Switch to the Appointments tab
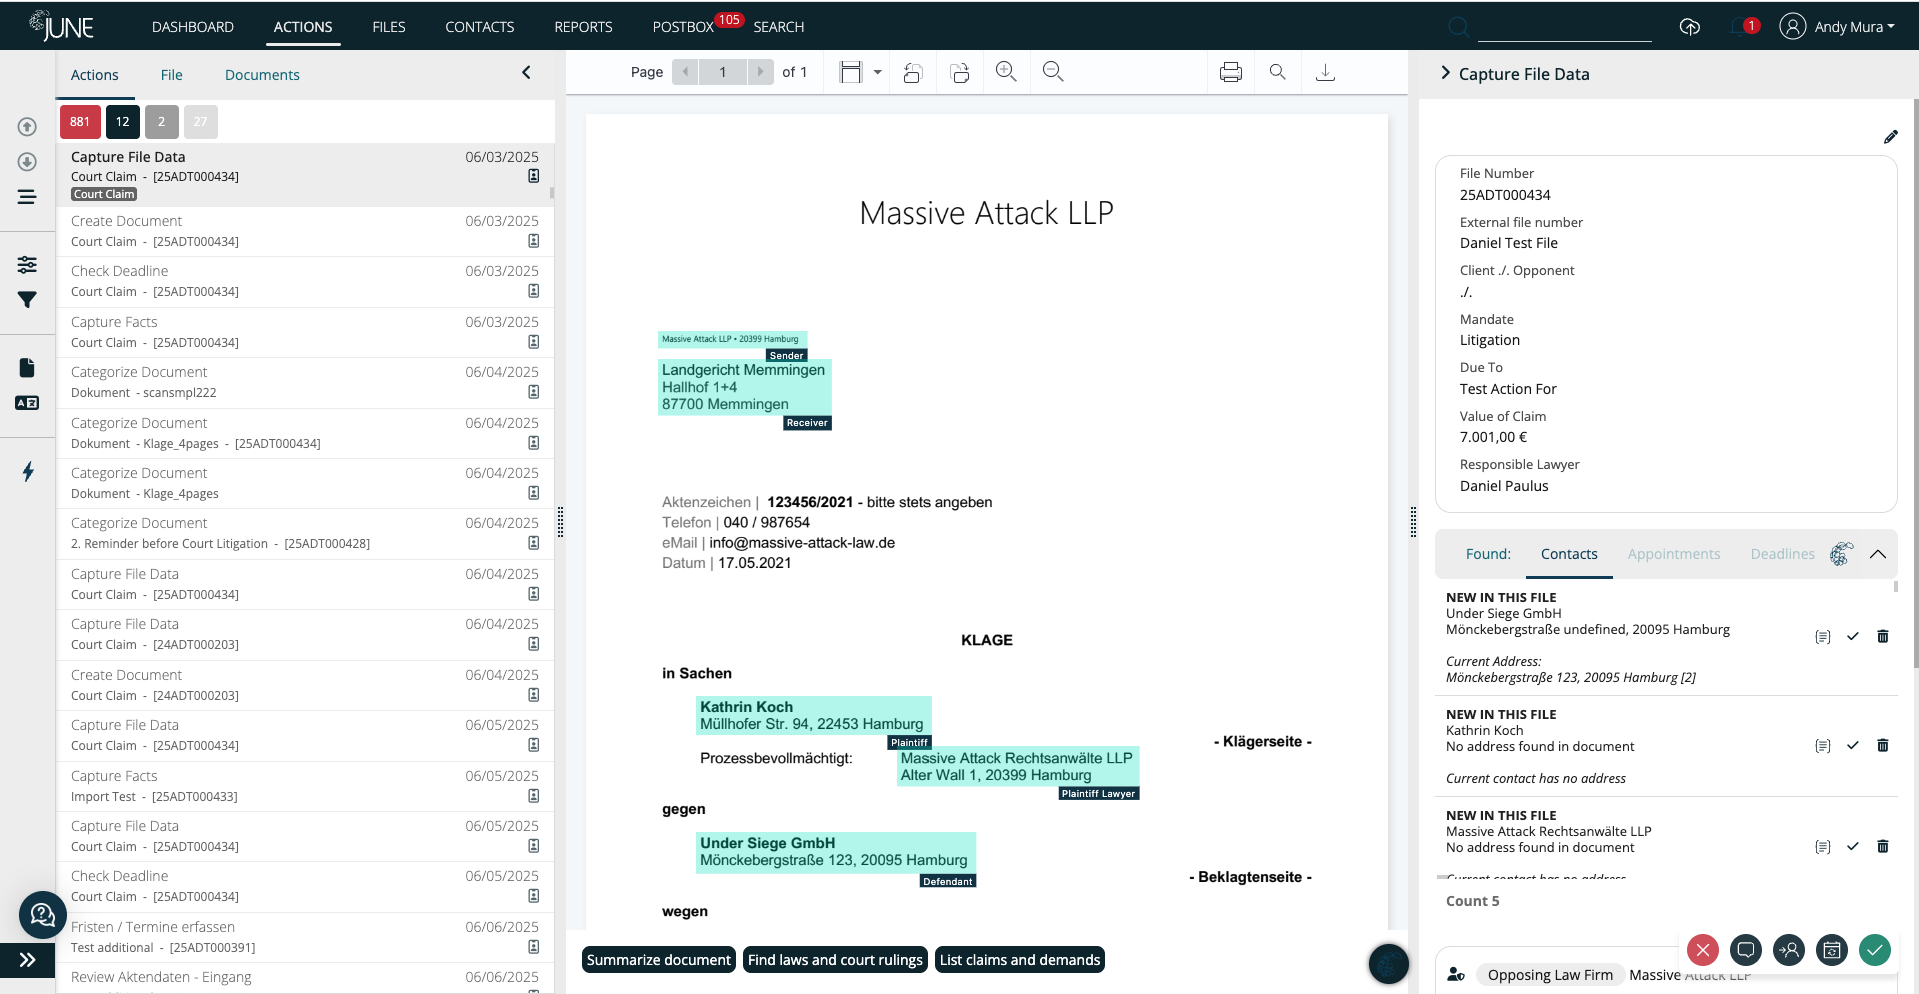Image resolution: width=1919 pixels, height=994 pixels. pyautogui.click(x=1673, y=553)
